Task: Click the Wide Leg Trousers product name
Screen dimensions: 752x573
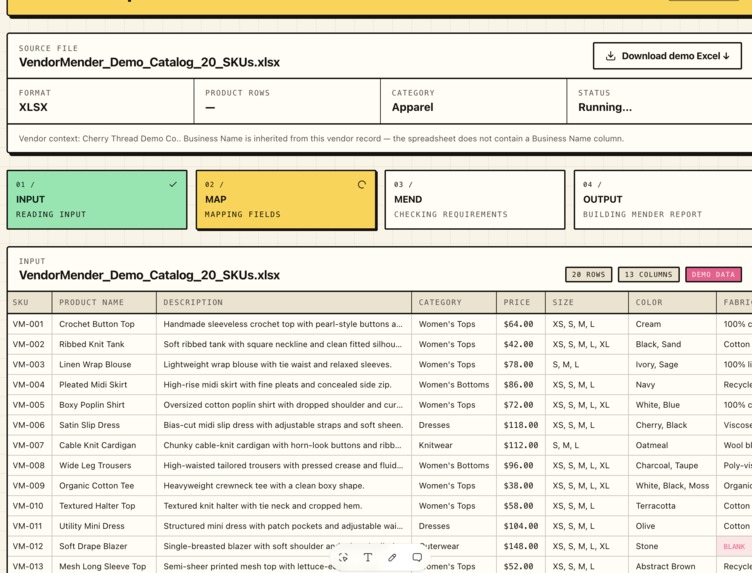Action: point(95,465)
